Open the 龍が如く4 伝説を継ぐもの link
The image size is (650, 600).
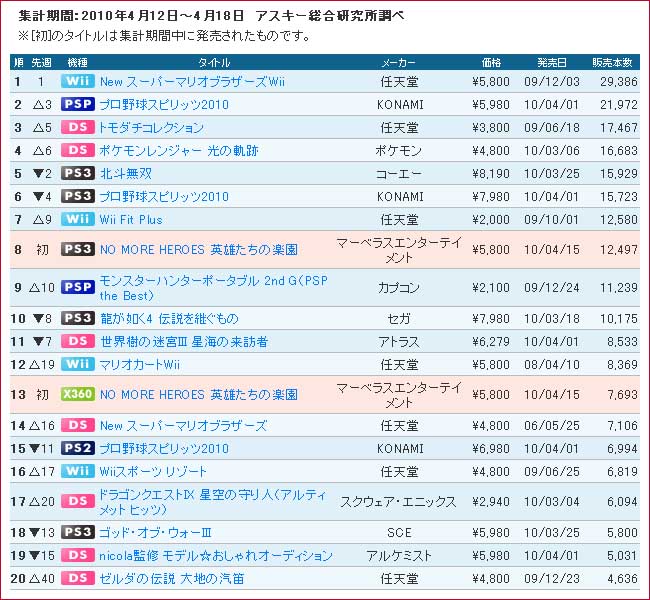tap(169, 318)
